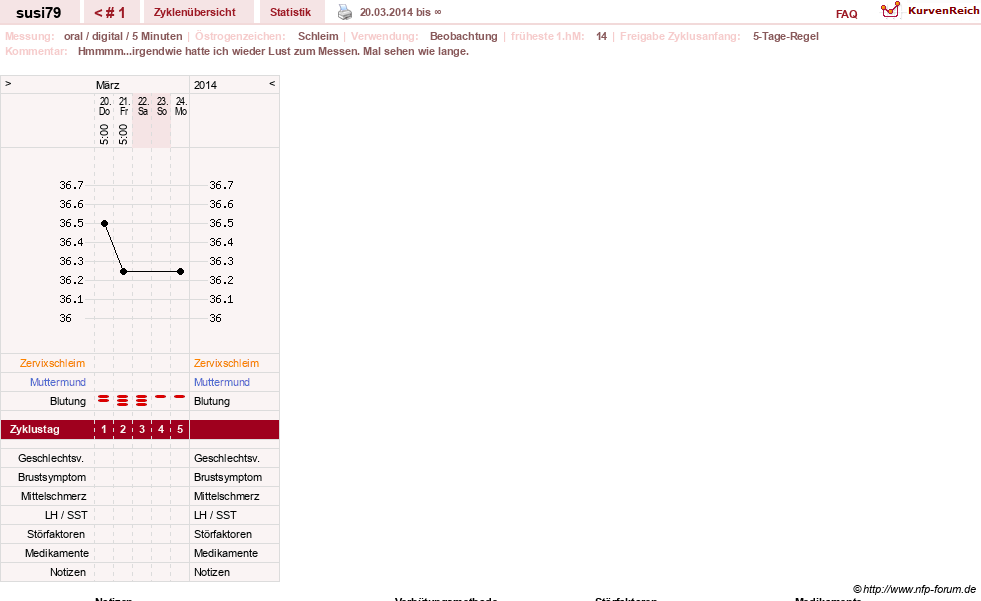981x601 pixels.
Task: Click the light bleeding marker on cycle day 5
Action: click(180, 396)
